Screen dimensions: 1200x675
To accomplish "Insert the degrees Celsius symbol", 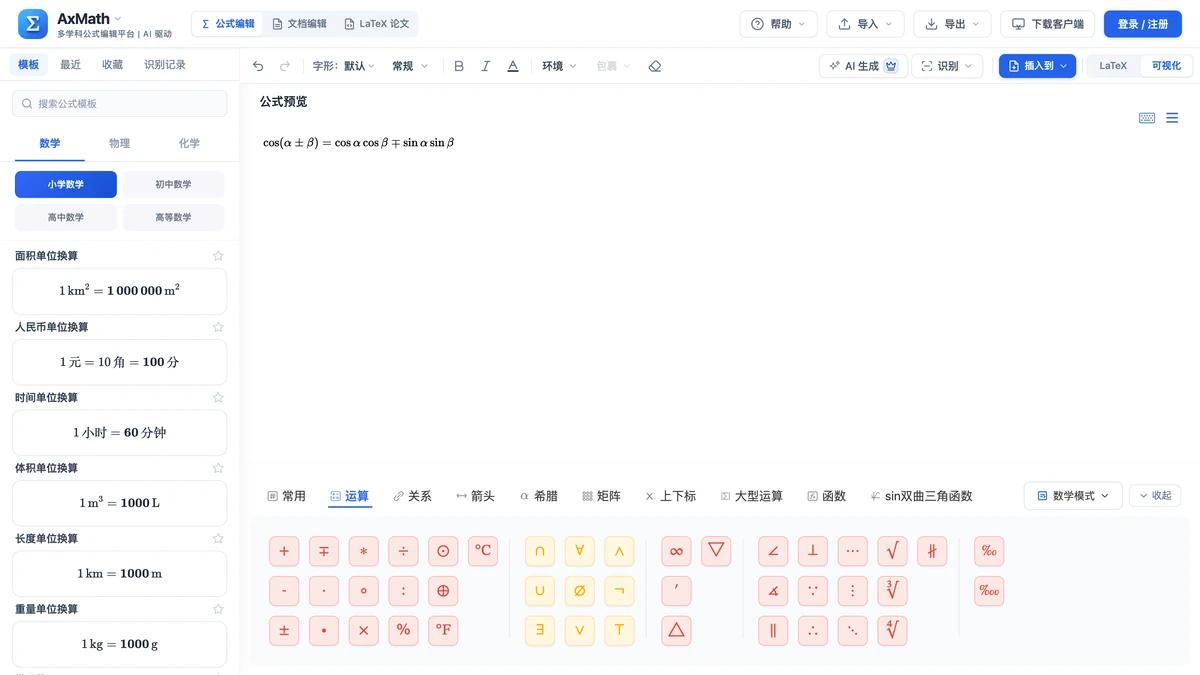I will coord(483,551).
